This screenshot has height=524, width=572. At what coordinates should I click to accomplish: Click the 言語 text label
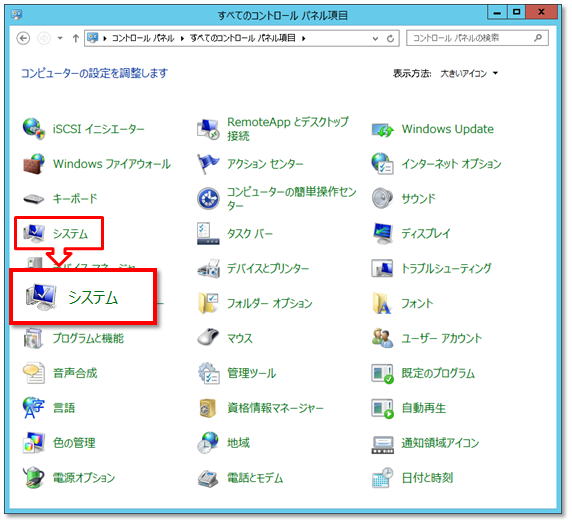[64, 408]
